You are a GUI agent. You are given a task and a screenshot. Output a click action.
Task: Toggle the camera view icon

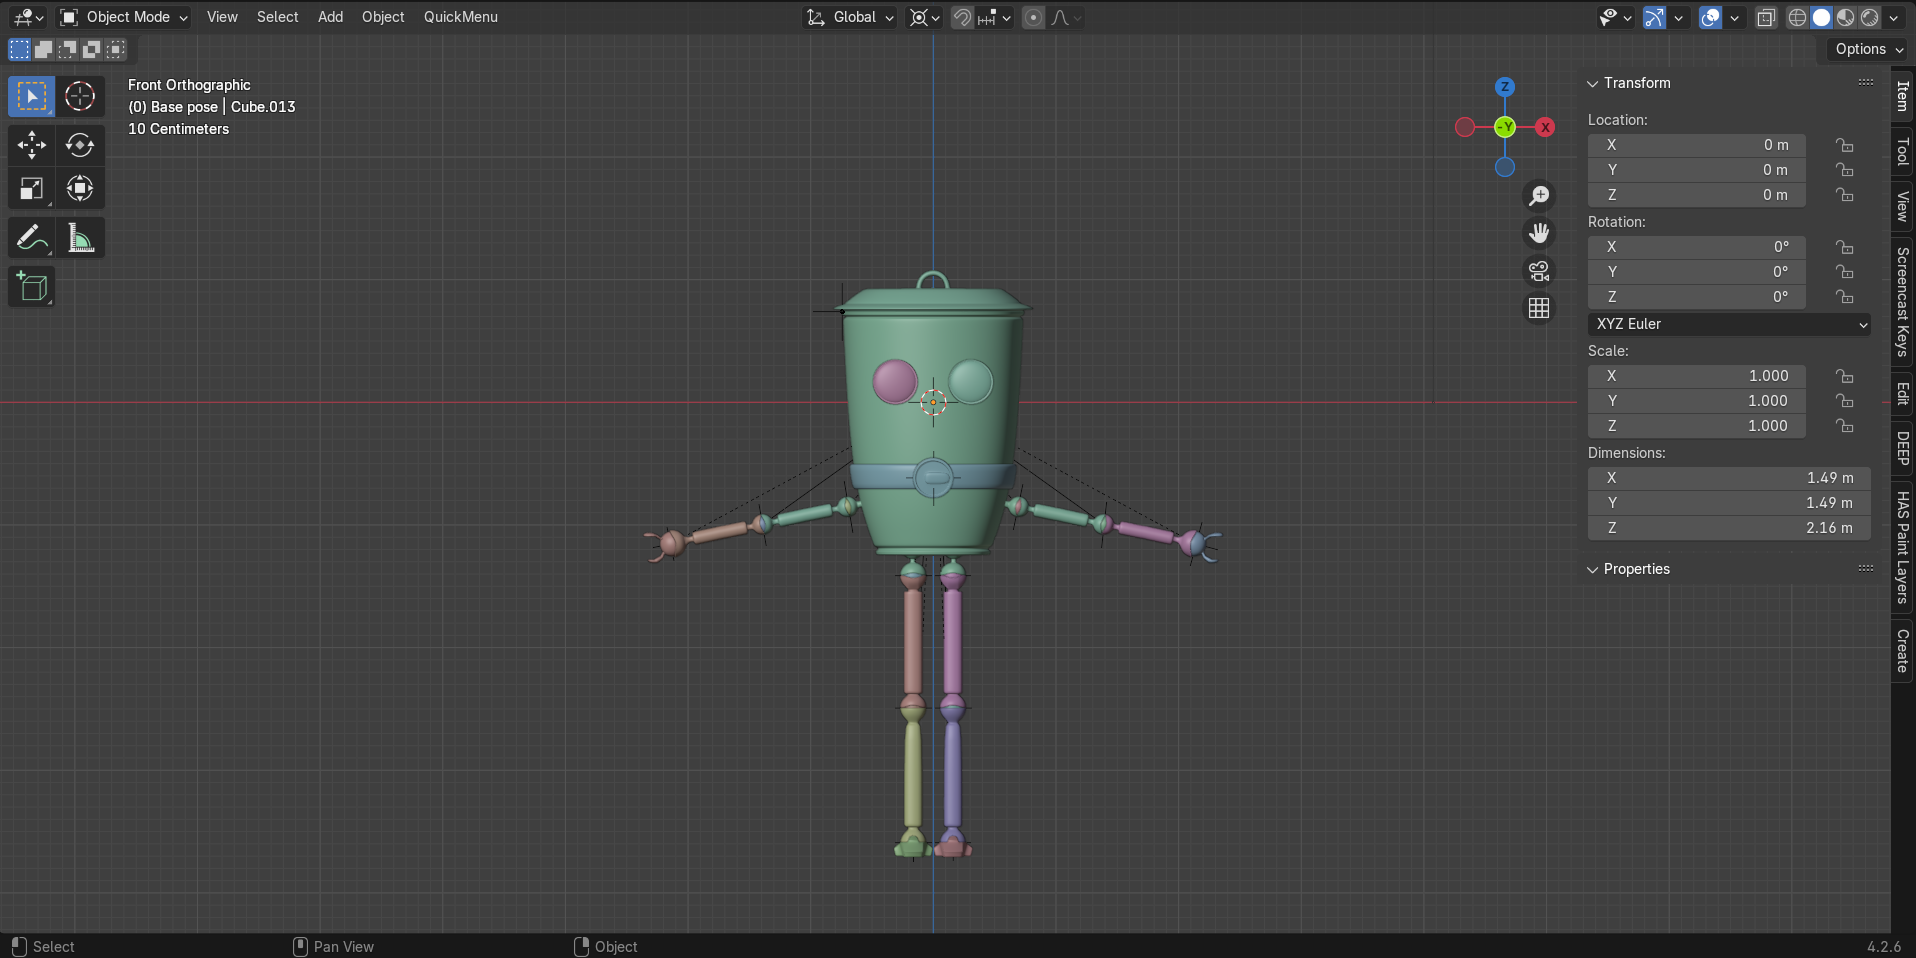point(1539,271)
